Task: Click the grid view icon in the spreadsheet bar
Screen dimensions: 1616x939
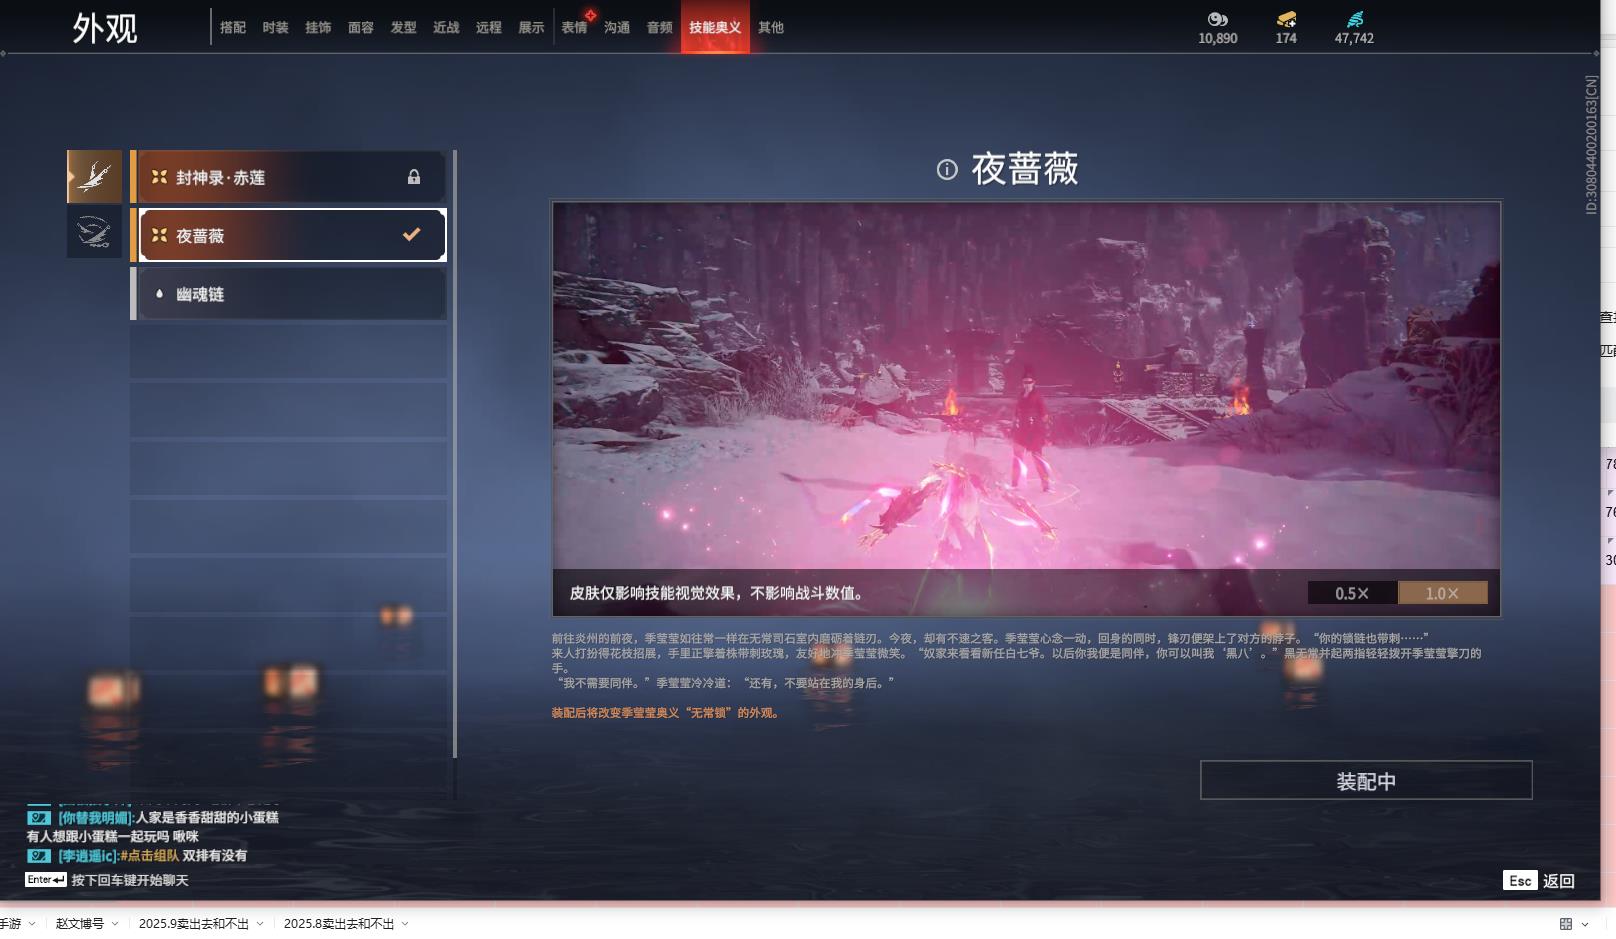Action: point(1566,924)
